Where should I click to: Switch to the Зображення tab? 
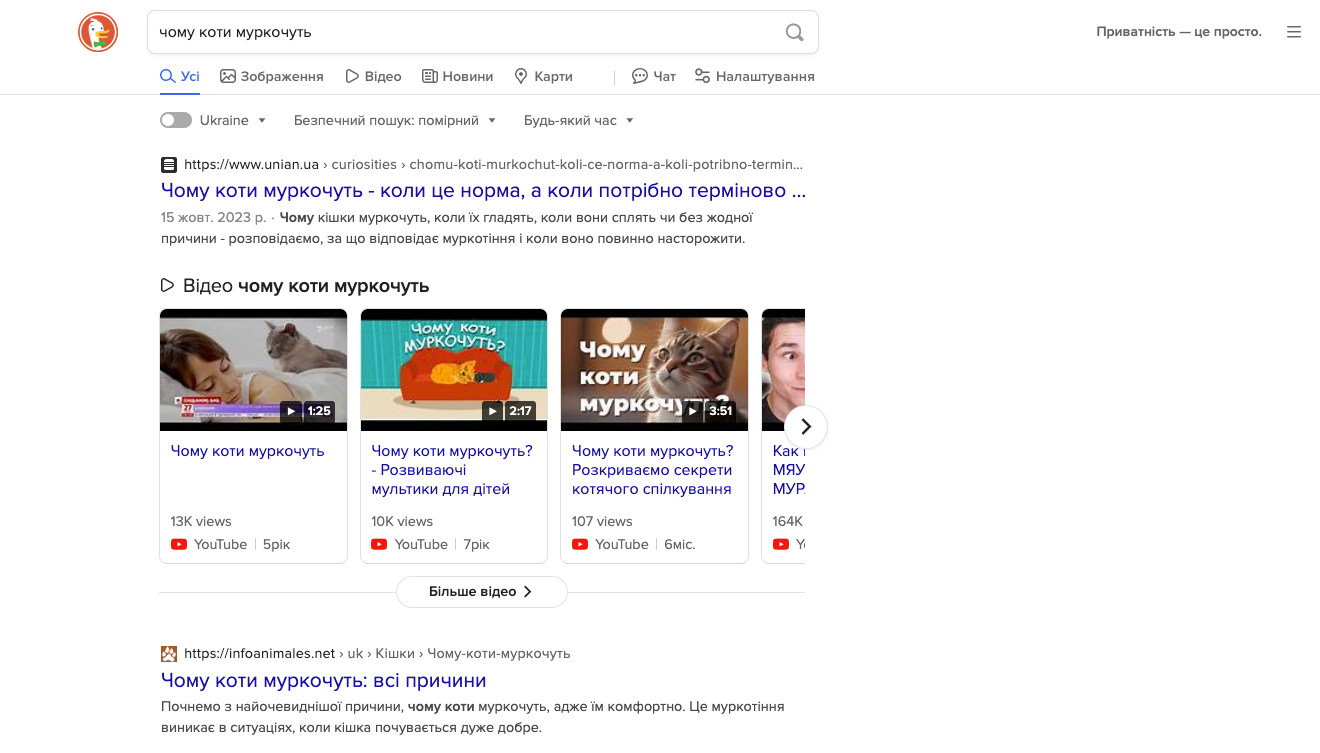point(272,76)
